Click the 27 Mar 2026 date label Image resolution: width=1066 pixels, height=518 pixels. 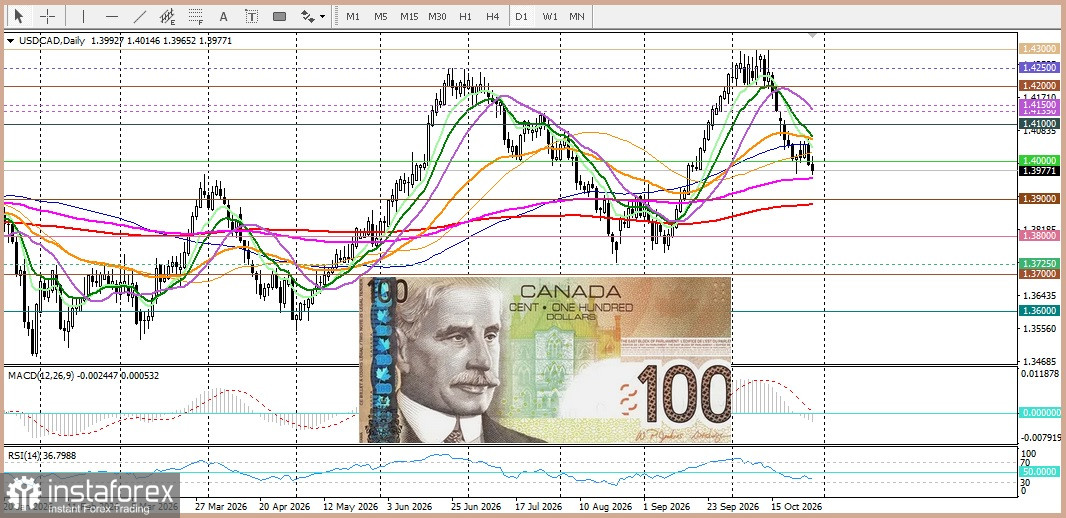[220, 506]
